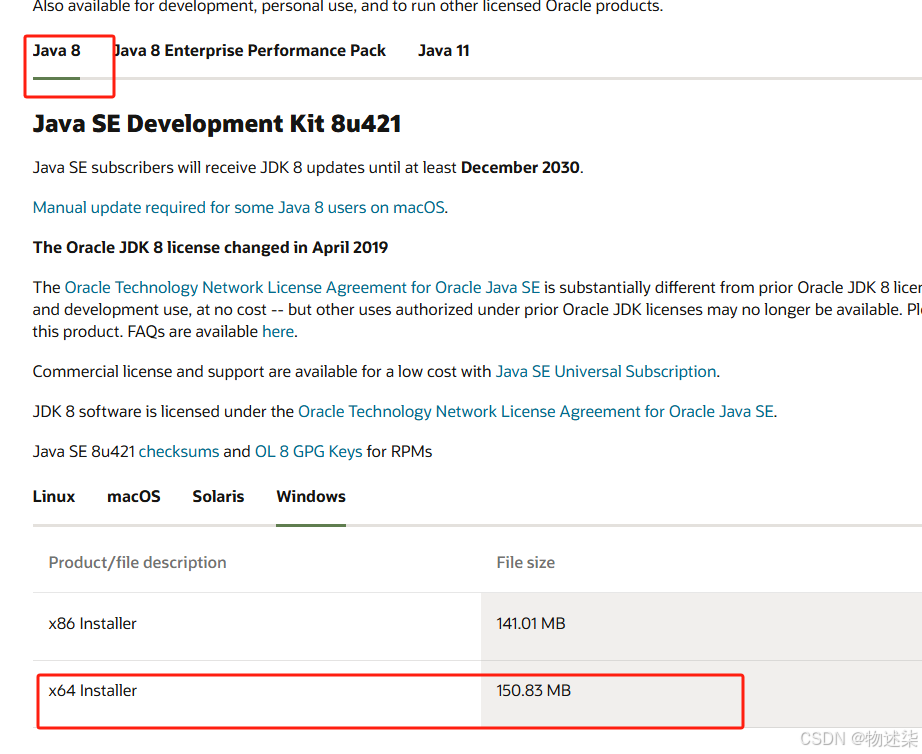Click the 'license changed in April 2019' heading

pos(211,248)
